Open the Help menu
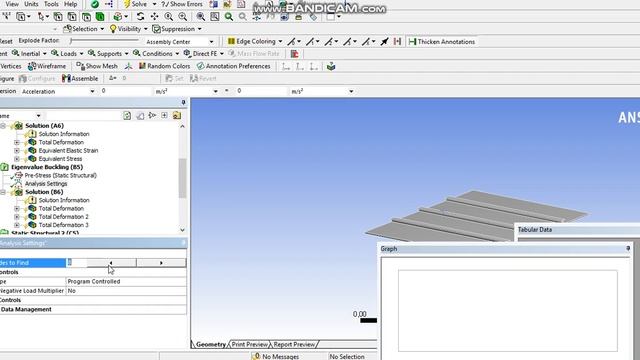Screen dimensions: 640x360 pos(70,4)
